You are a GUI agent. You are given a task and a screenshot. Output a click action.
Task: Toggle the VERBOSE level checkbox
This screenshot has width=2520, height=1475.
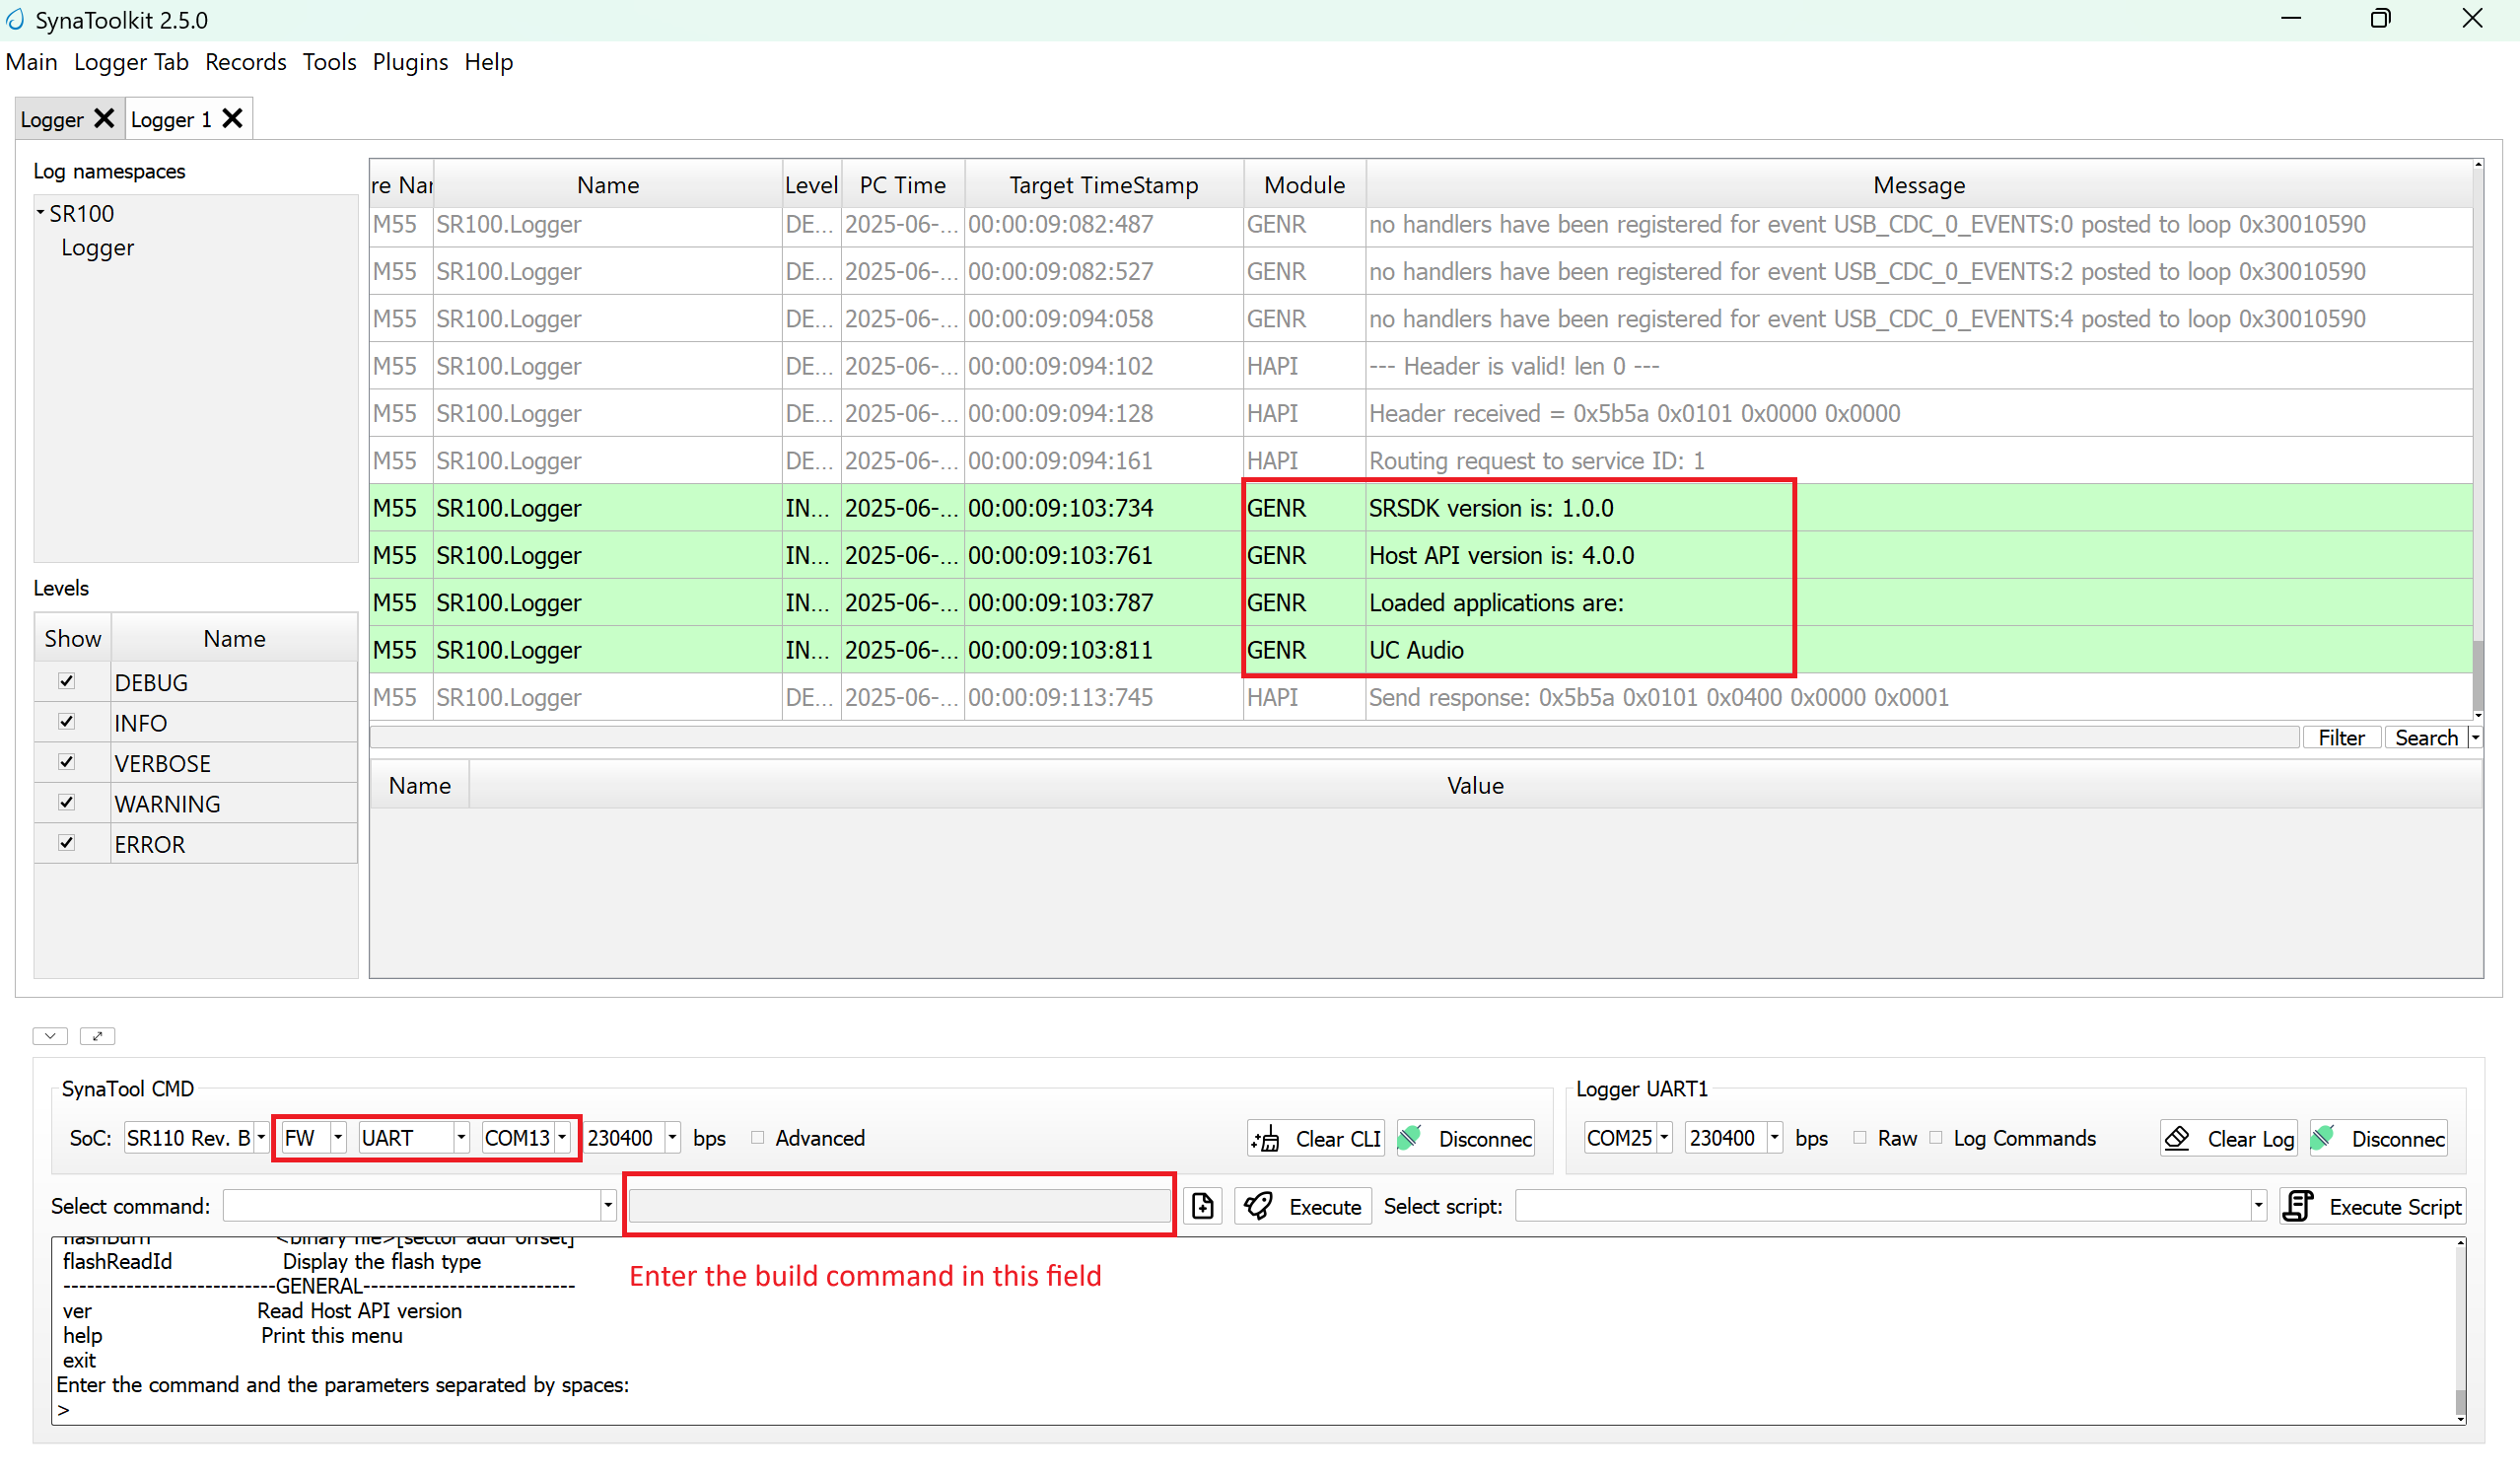click(67, 762)
